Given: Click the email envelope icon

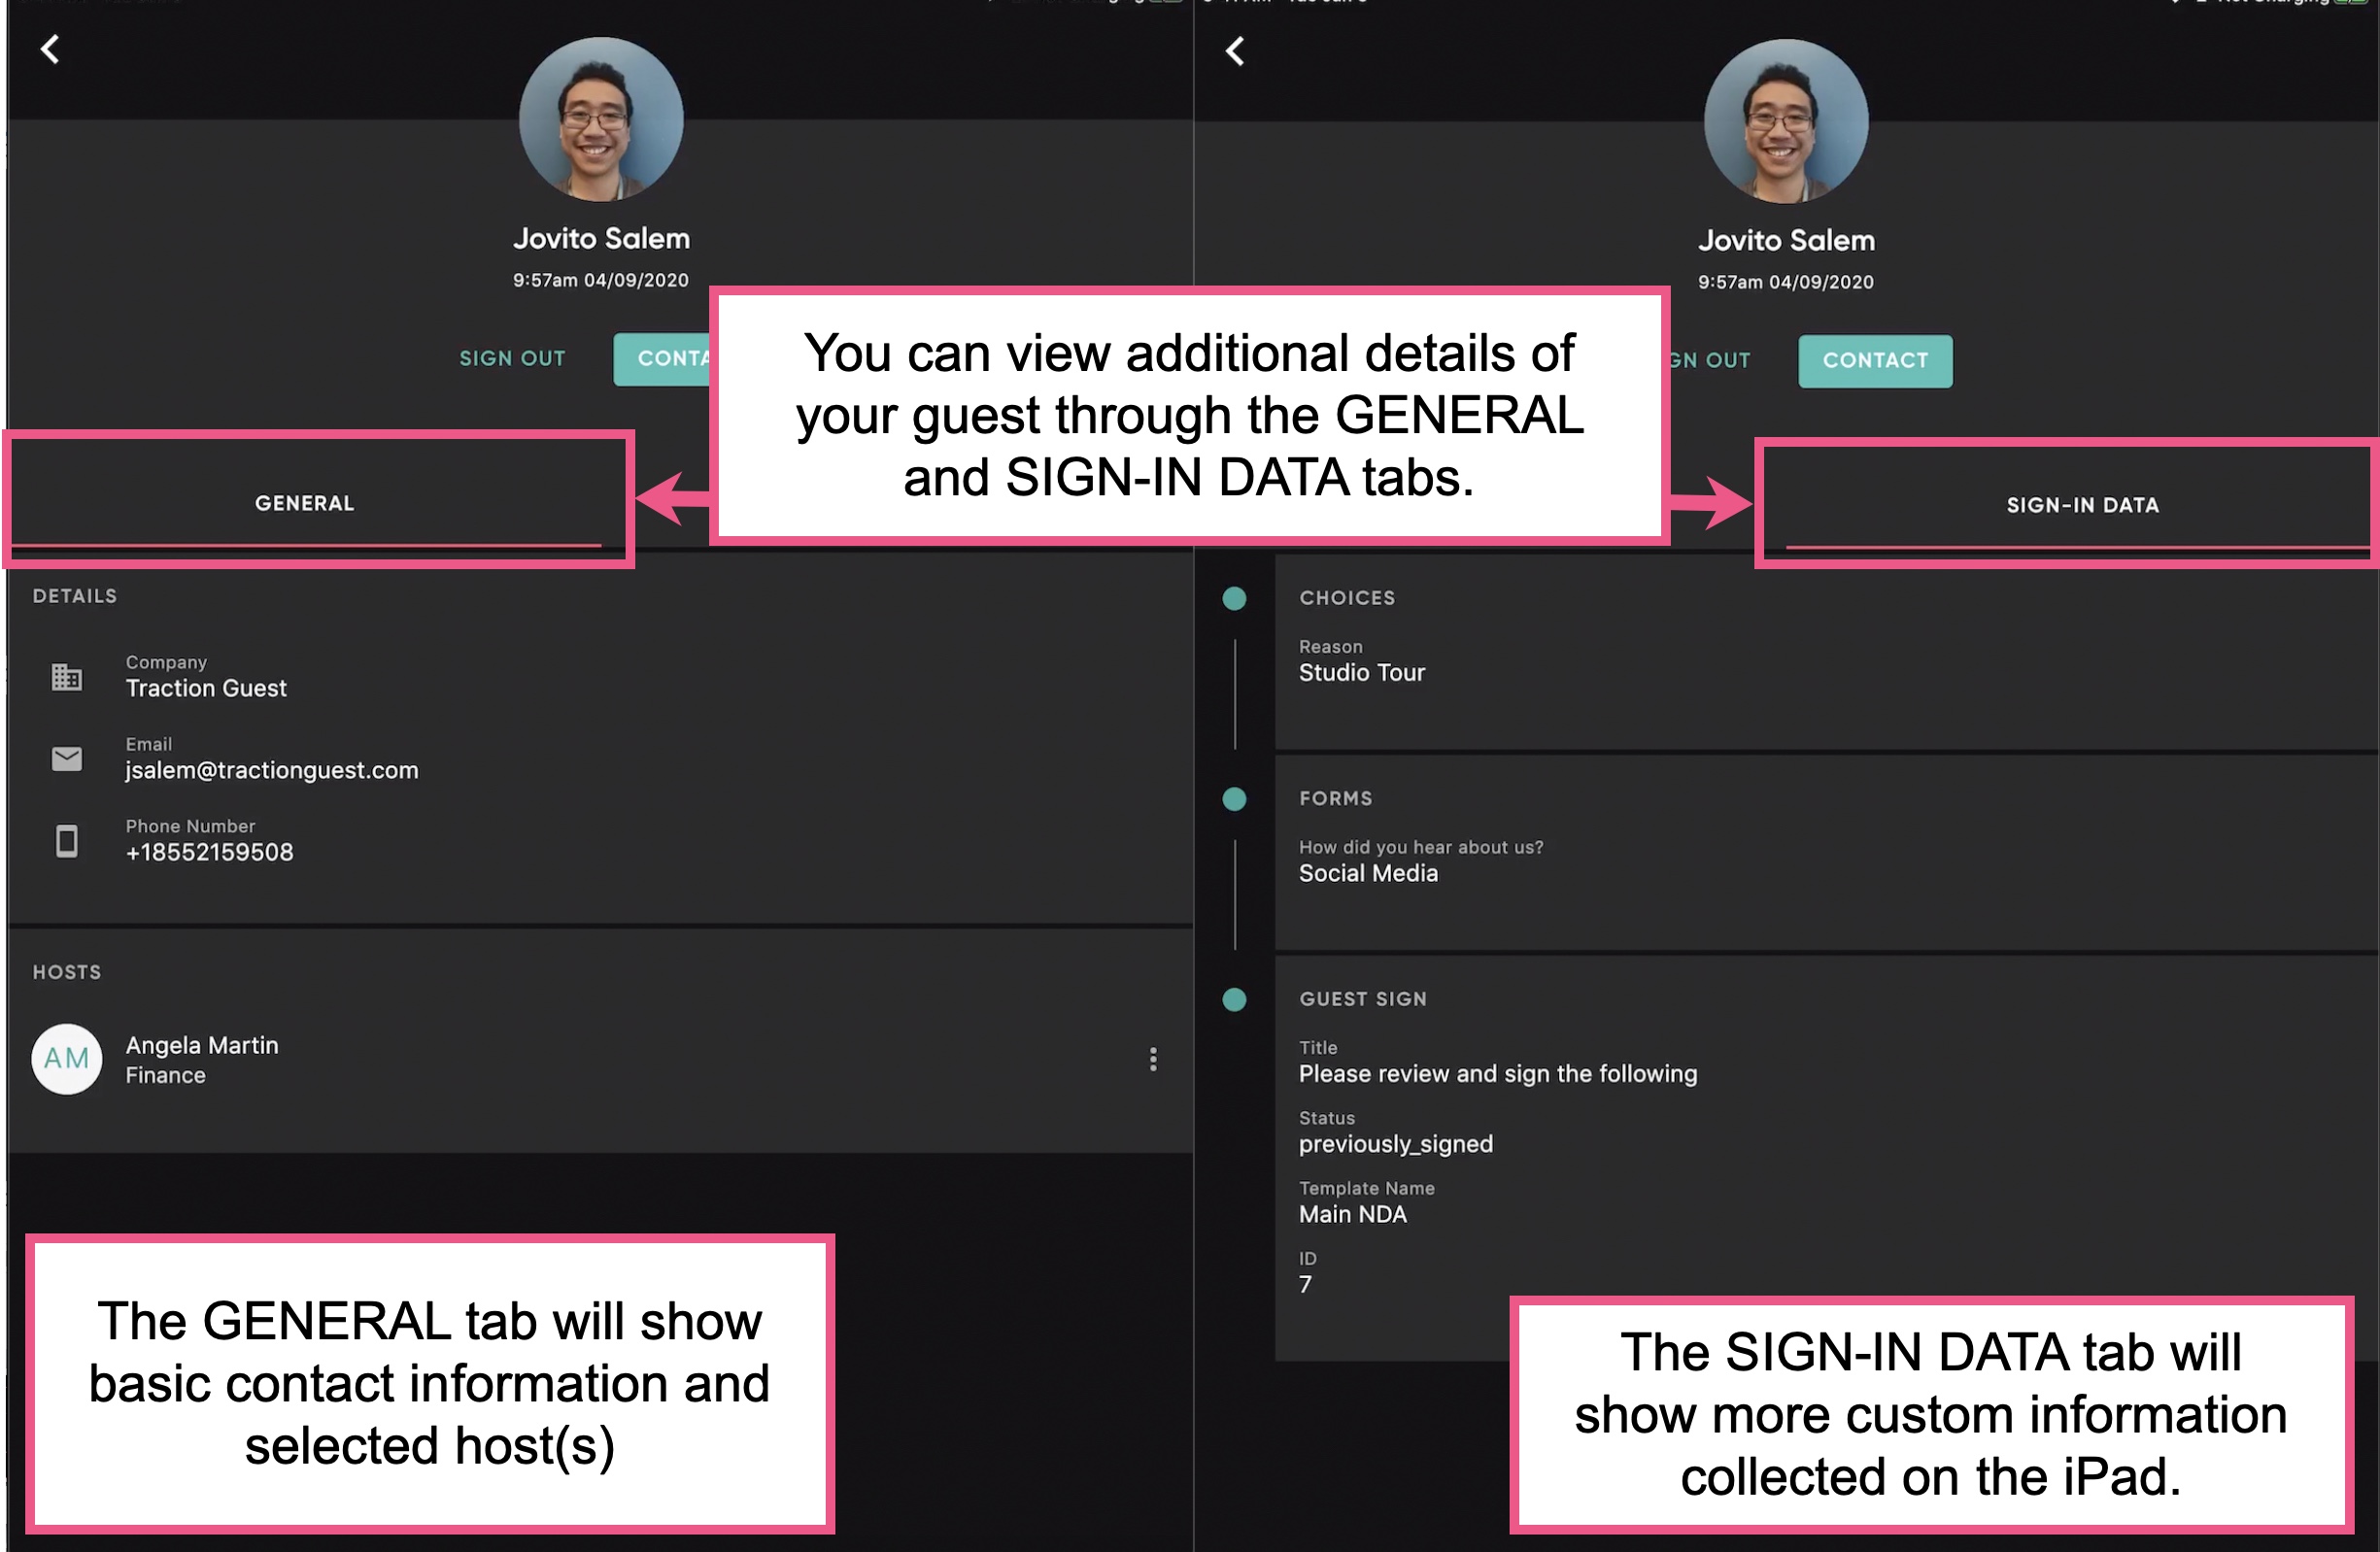Looking at the screenshot, I should pyautogui.click(x=66, y=758).
